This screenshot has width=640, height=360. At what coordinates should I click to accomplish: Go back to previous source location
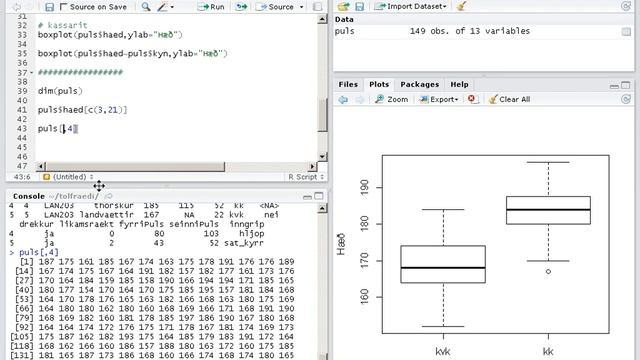(x=17, y=7)
